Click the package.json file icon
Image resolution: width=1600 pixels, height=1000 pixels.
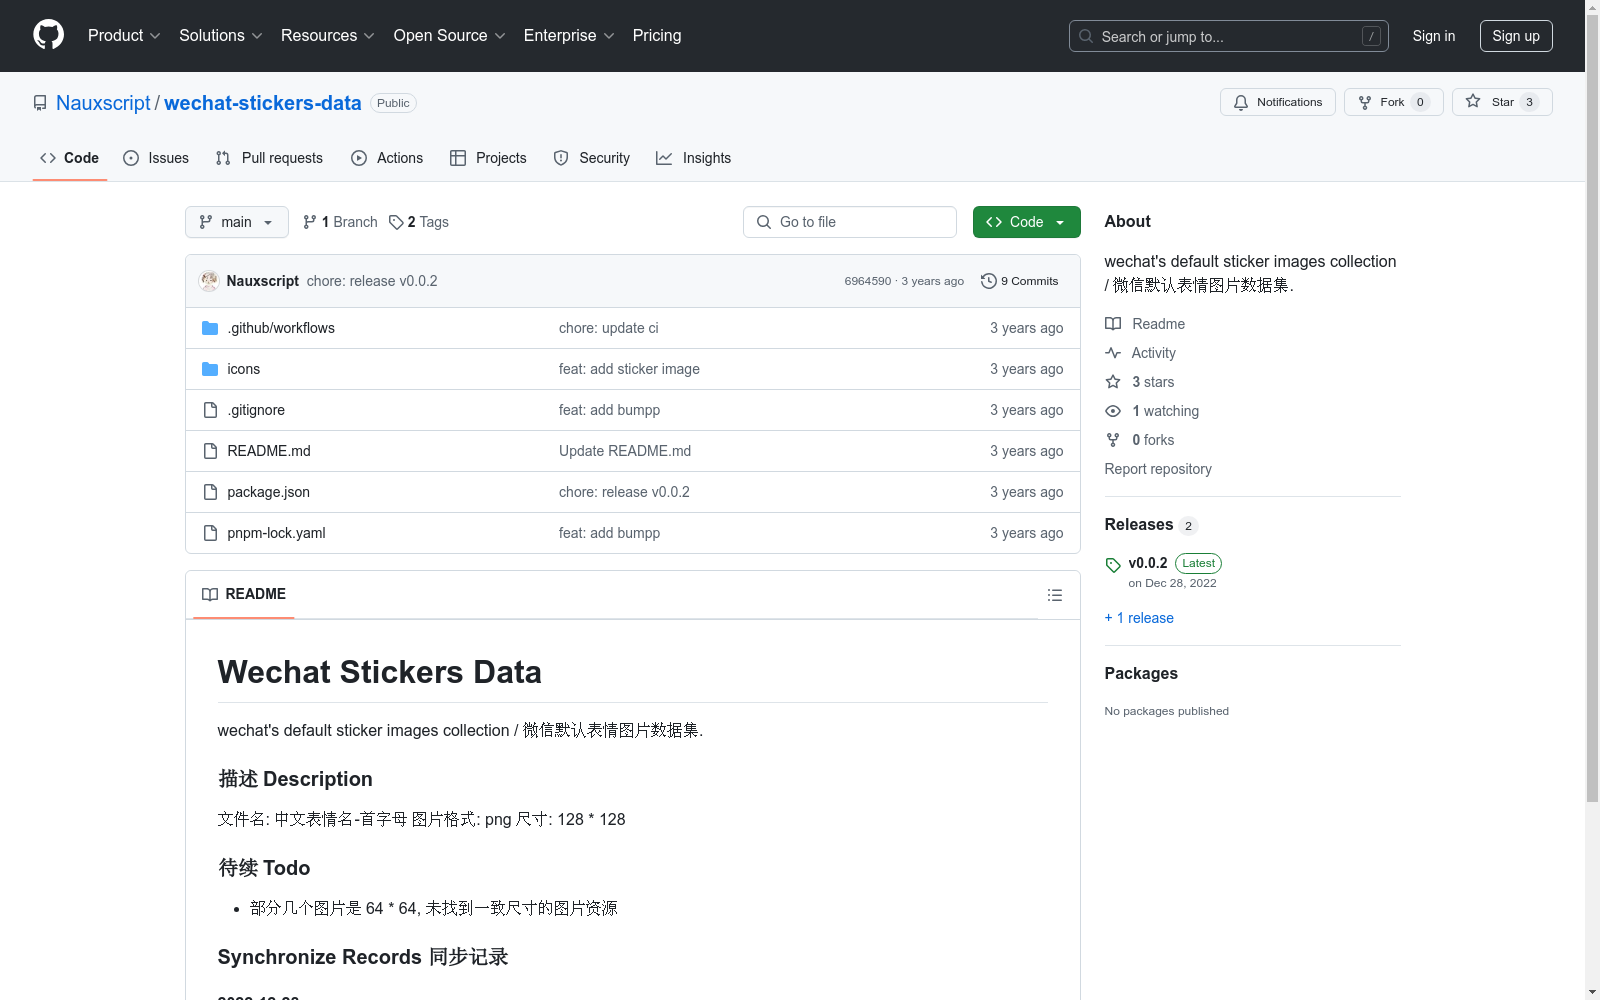[210, 492]
